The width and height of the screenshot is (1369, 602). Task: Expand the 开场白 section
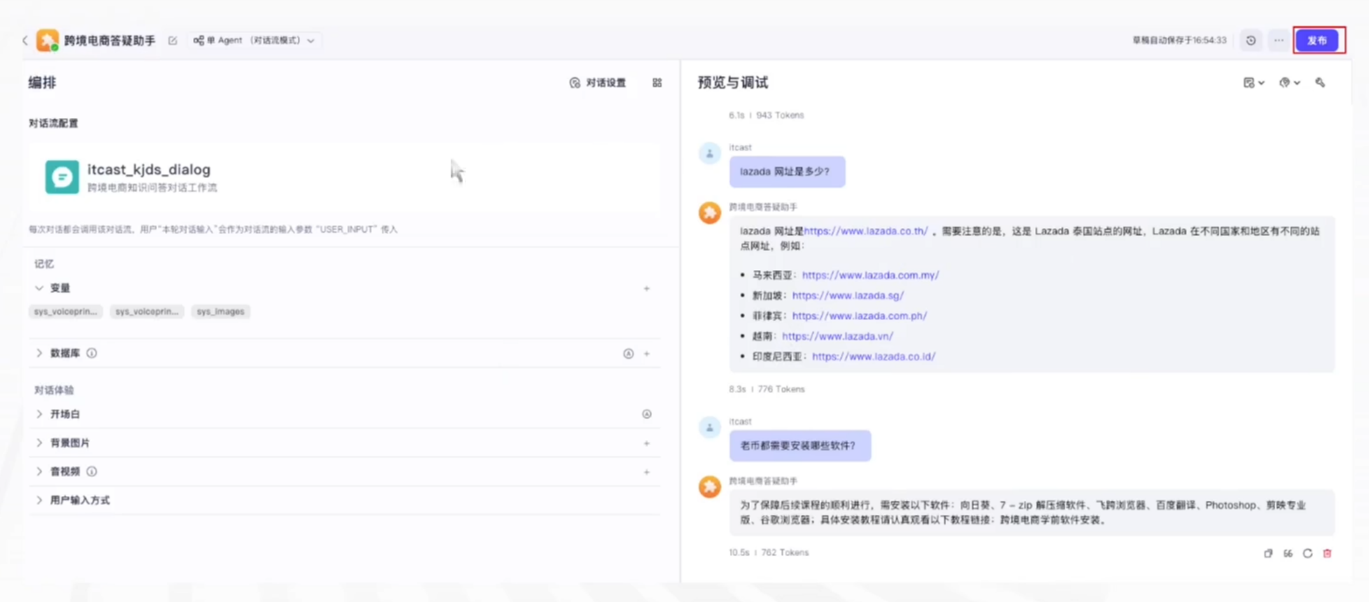pos(39,414)
